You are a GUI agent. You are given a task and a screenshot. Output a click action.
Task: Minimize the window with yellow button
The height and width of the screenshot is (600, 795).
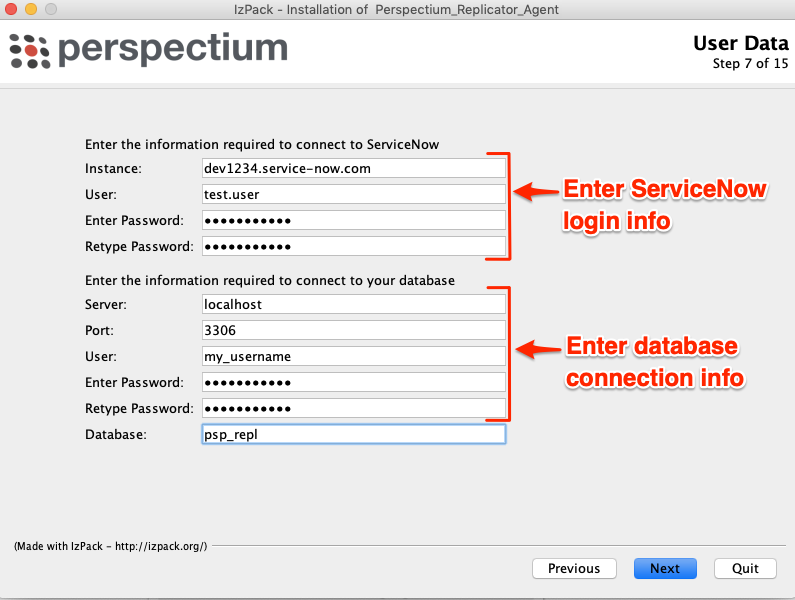[x=31, y=9]
